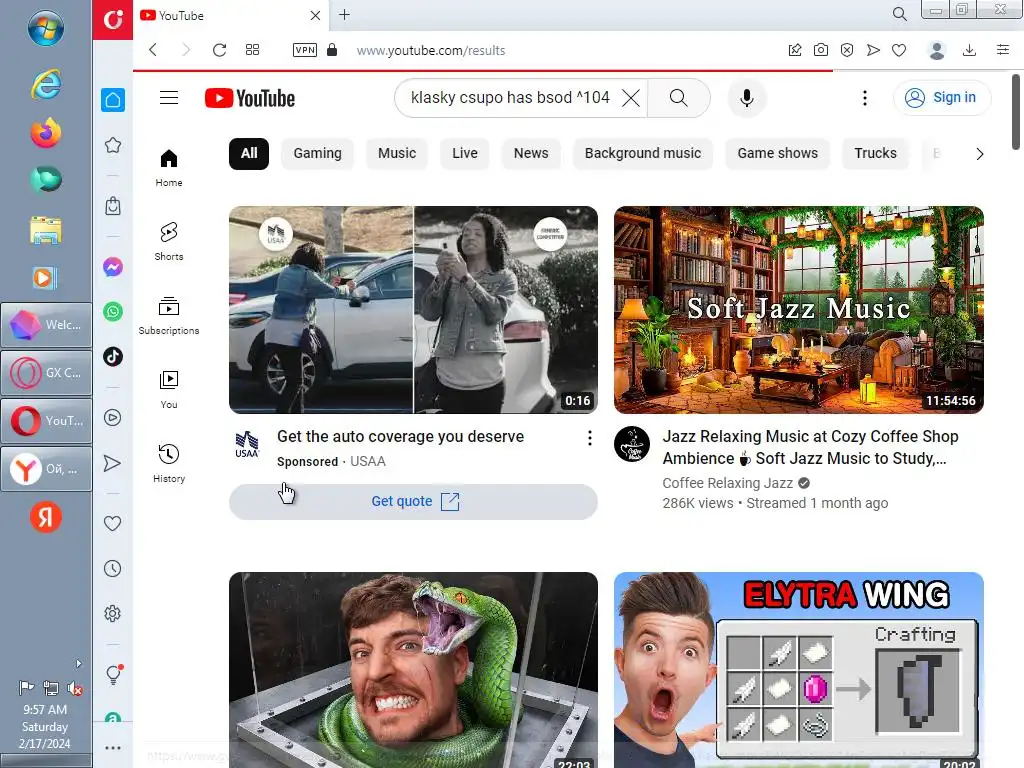
Task: Select the All filter chip
Action: point(249,153)
